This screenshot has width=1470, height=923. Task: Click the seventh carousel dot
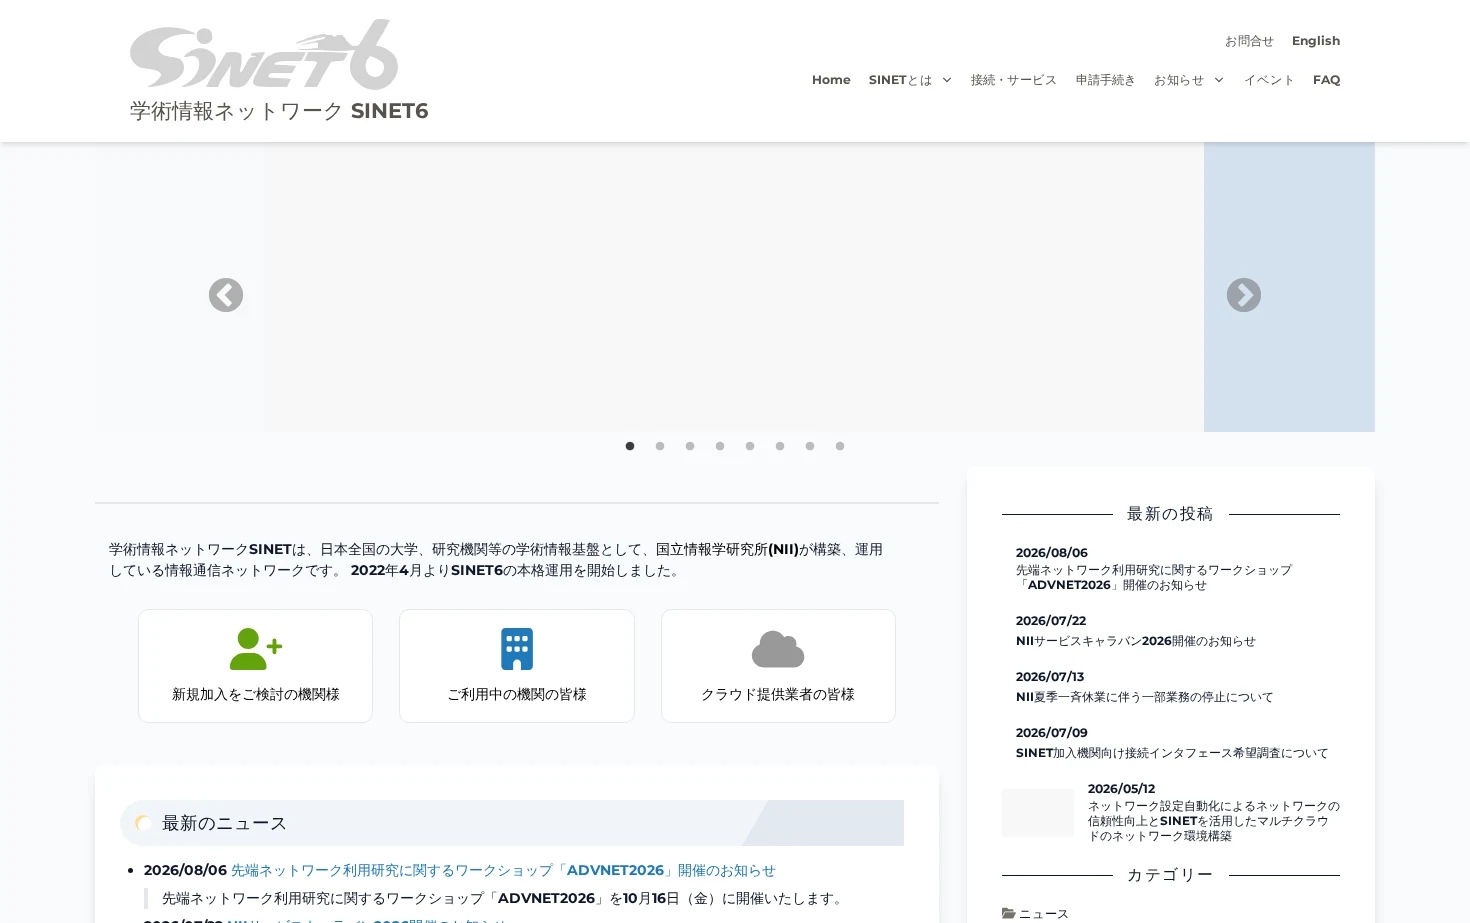[x=810, y=446]
